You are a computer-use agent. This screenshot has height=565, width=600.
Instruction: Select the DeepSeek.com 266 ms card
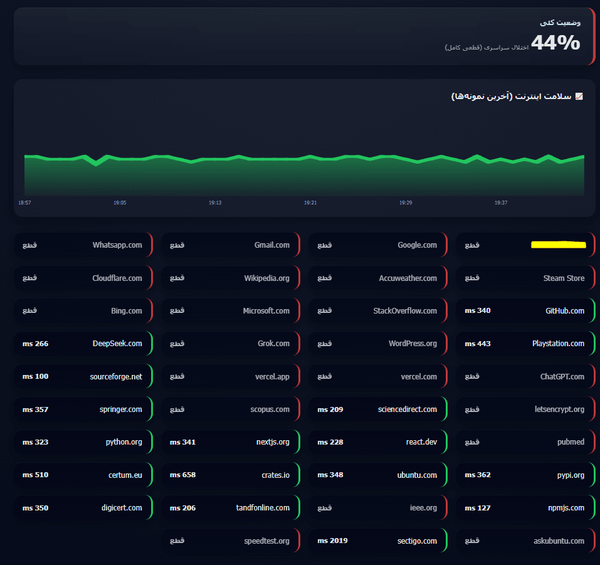[x=83, y=344]
